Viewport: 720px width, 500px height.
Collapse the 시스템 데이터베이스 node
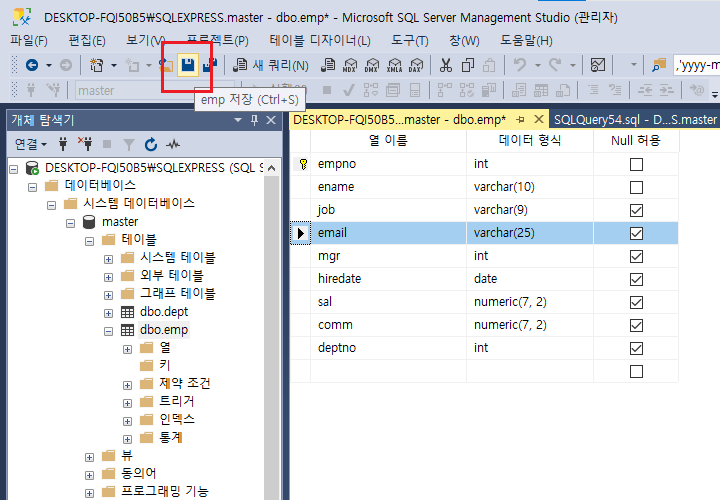[51, 205]
